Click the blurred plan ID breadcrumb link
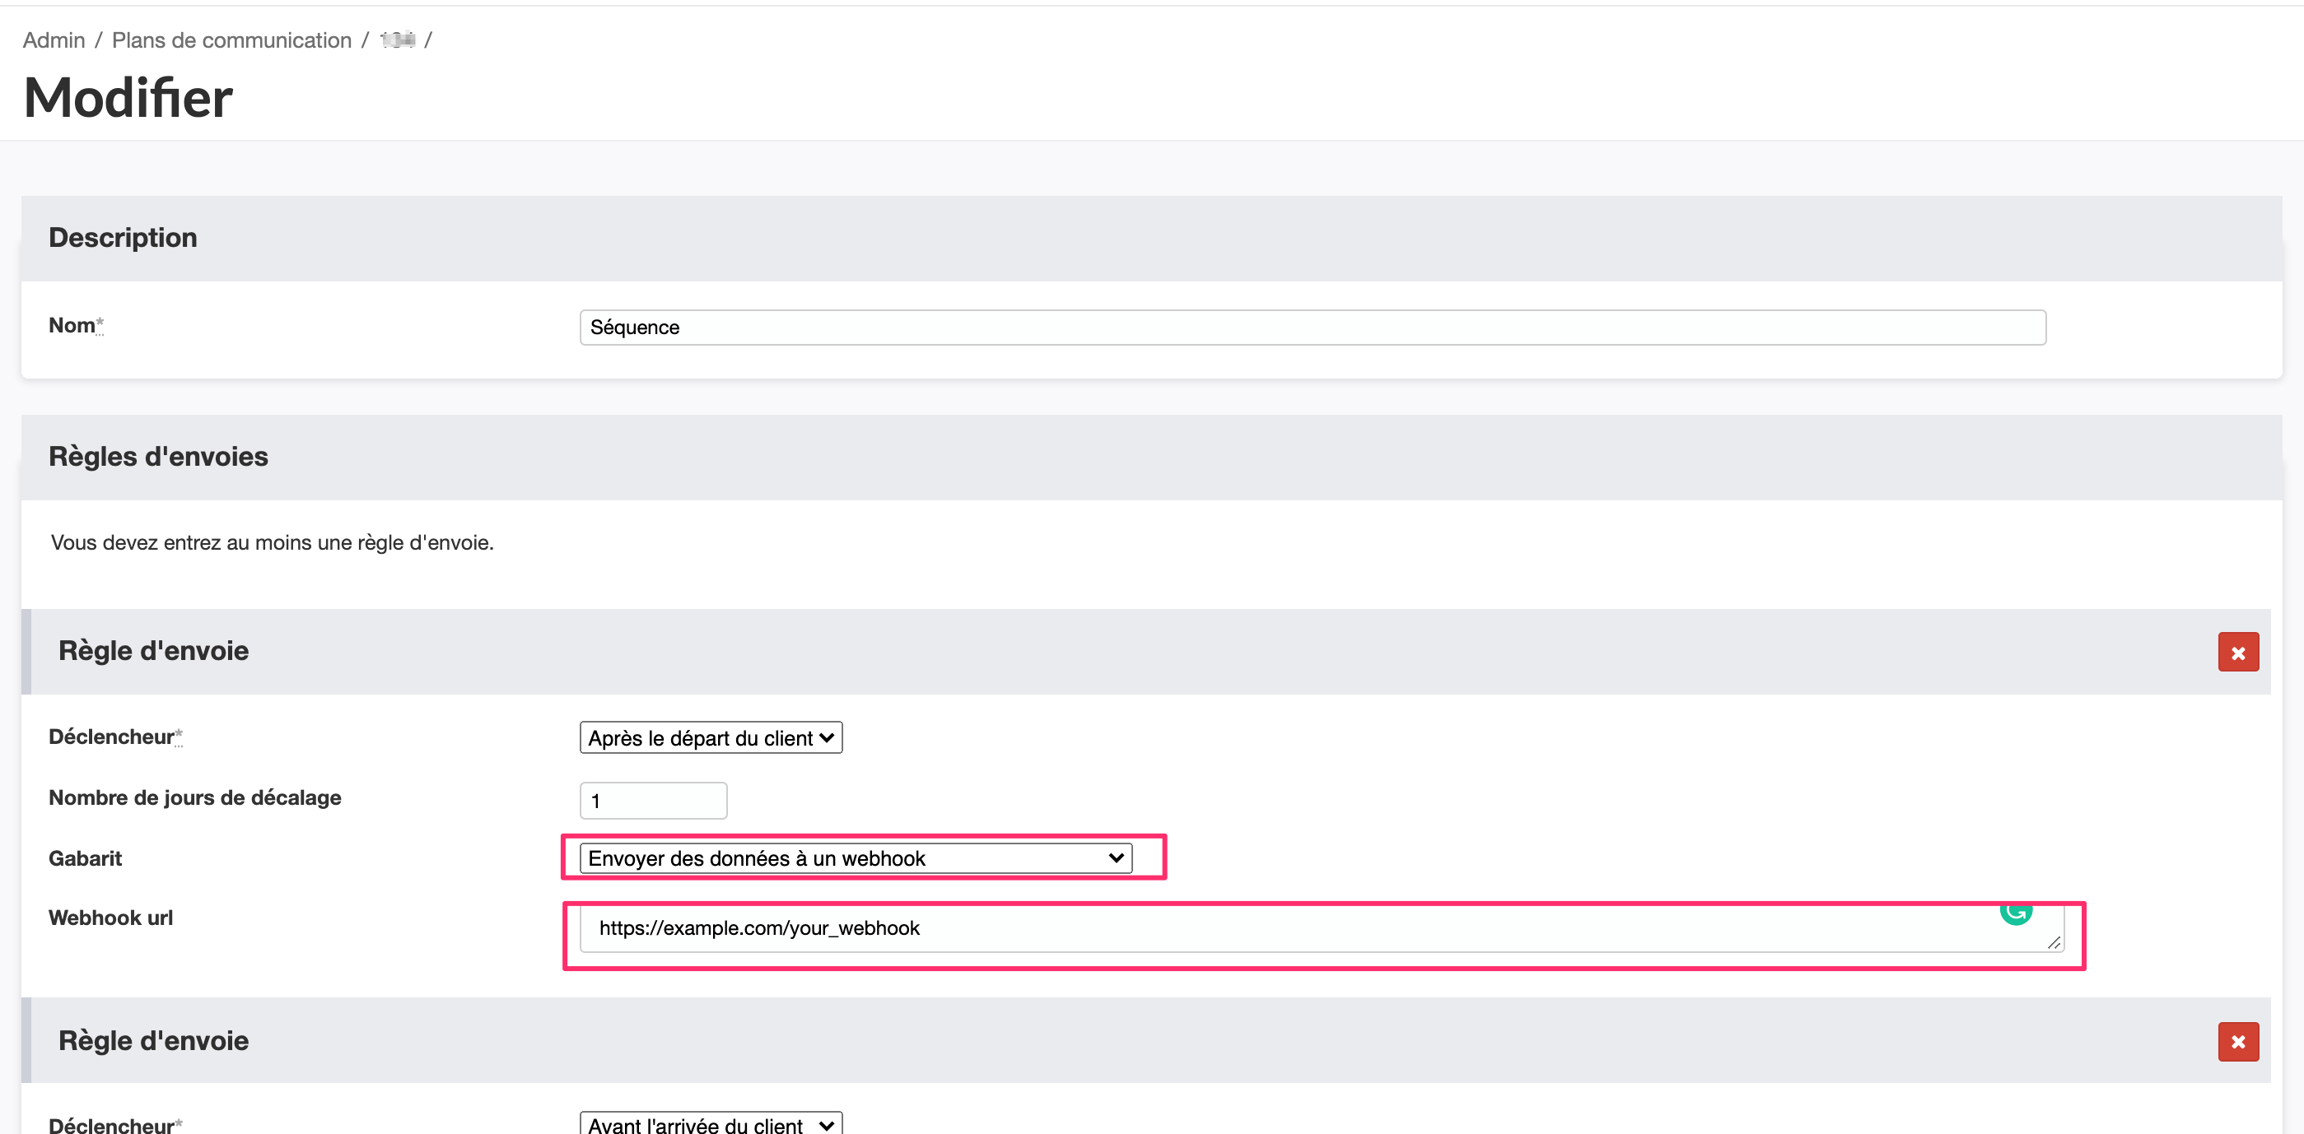Image resolution: width=2304 pixels, height=1134 pixels. (x=397, y=40)
